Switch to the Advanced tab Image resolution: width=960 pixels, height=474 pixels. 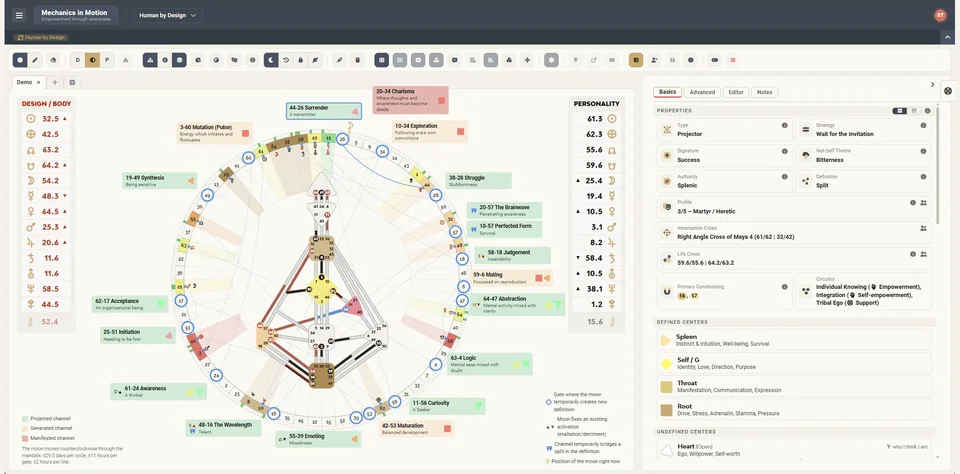click(x=702, y=92)
